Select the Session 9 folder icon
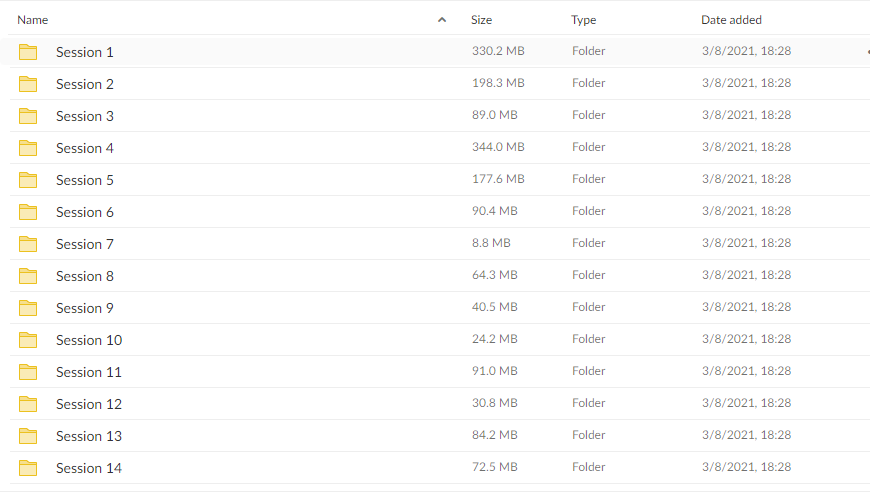 point(28,308)
